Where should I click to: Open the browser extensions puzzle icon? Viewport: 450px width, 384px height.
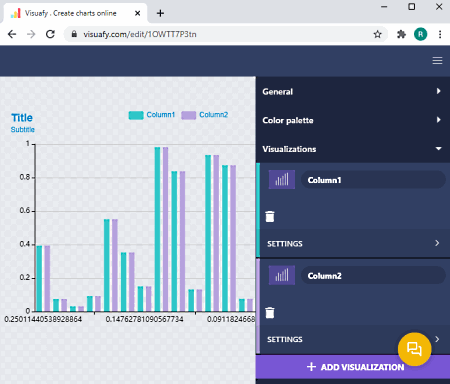pos(401,34)
